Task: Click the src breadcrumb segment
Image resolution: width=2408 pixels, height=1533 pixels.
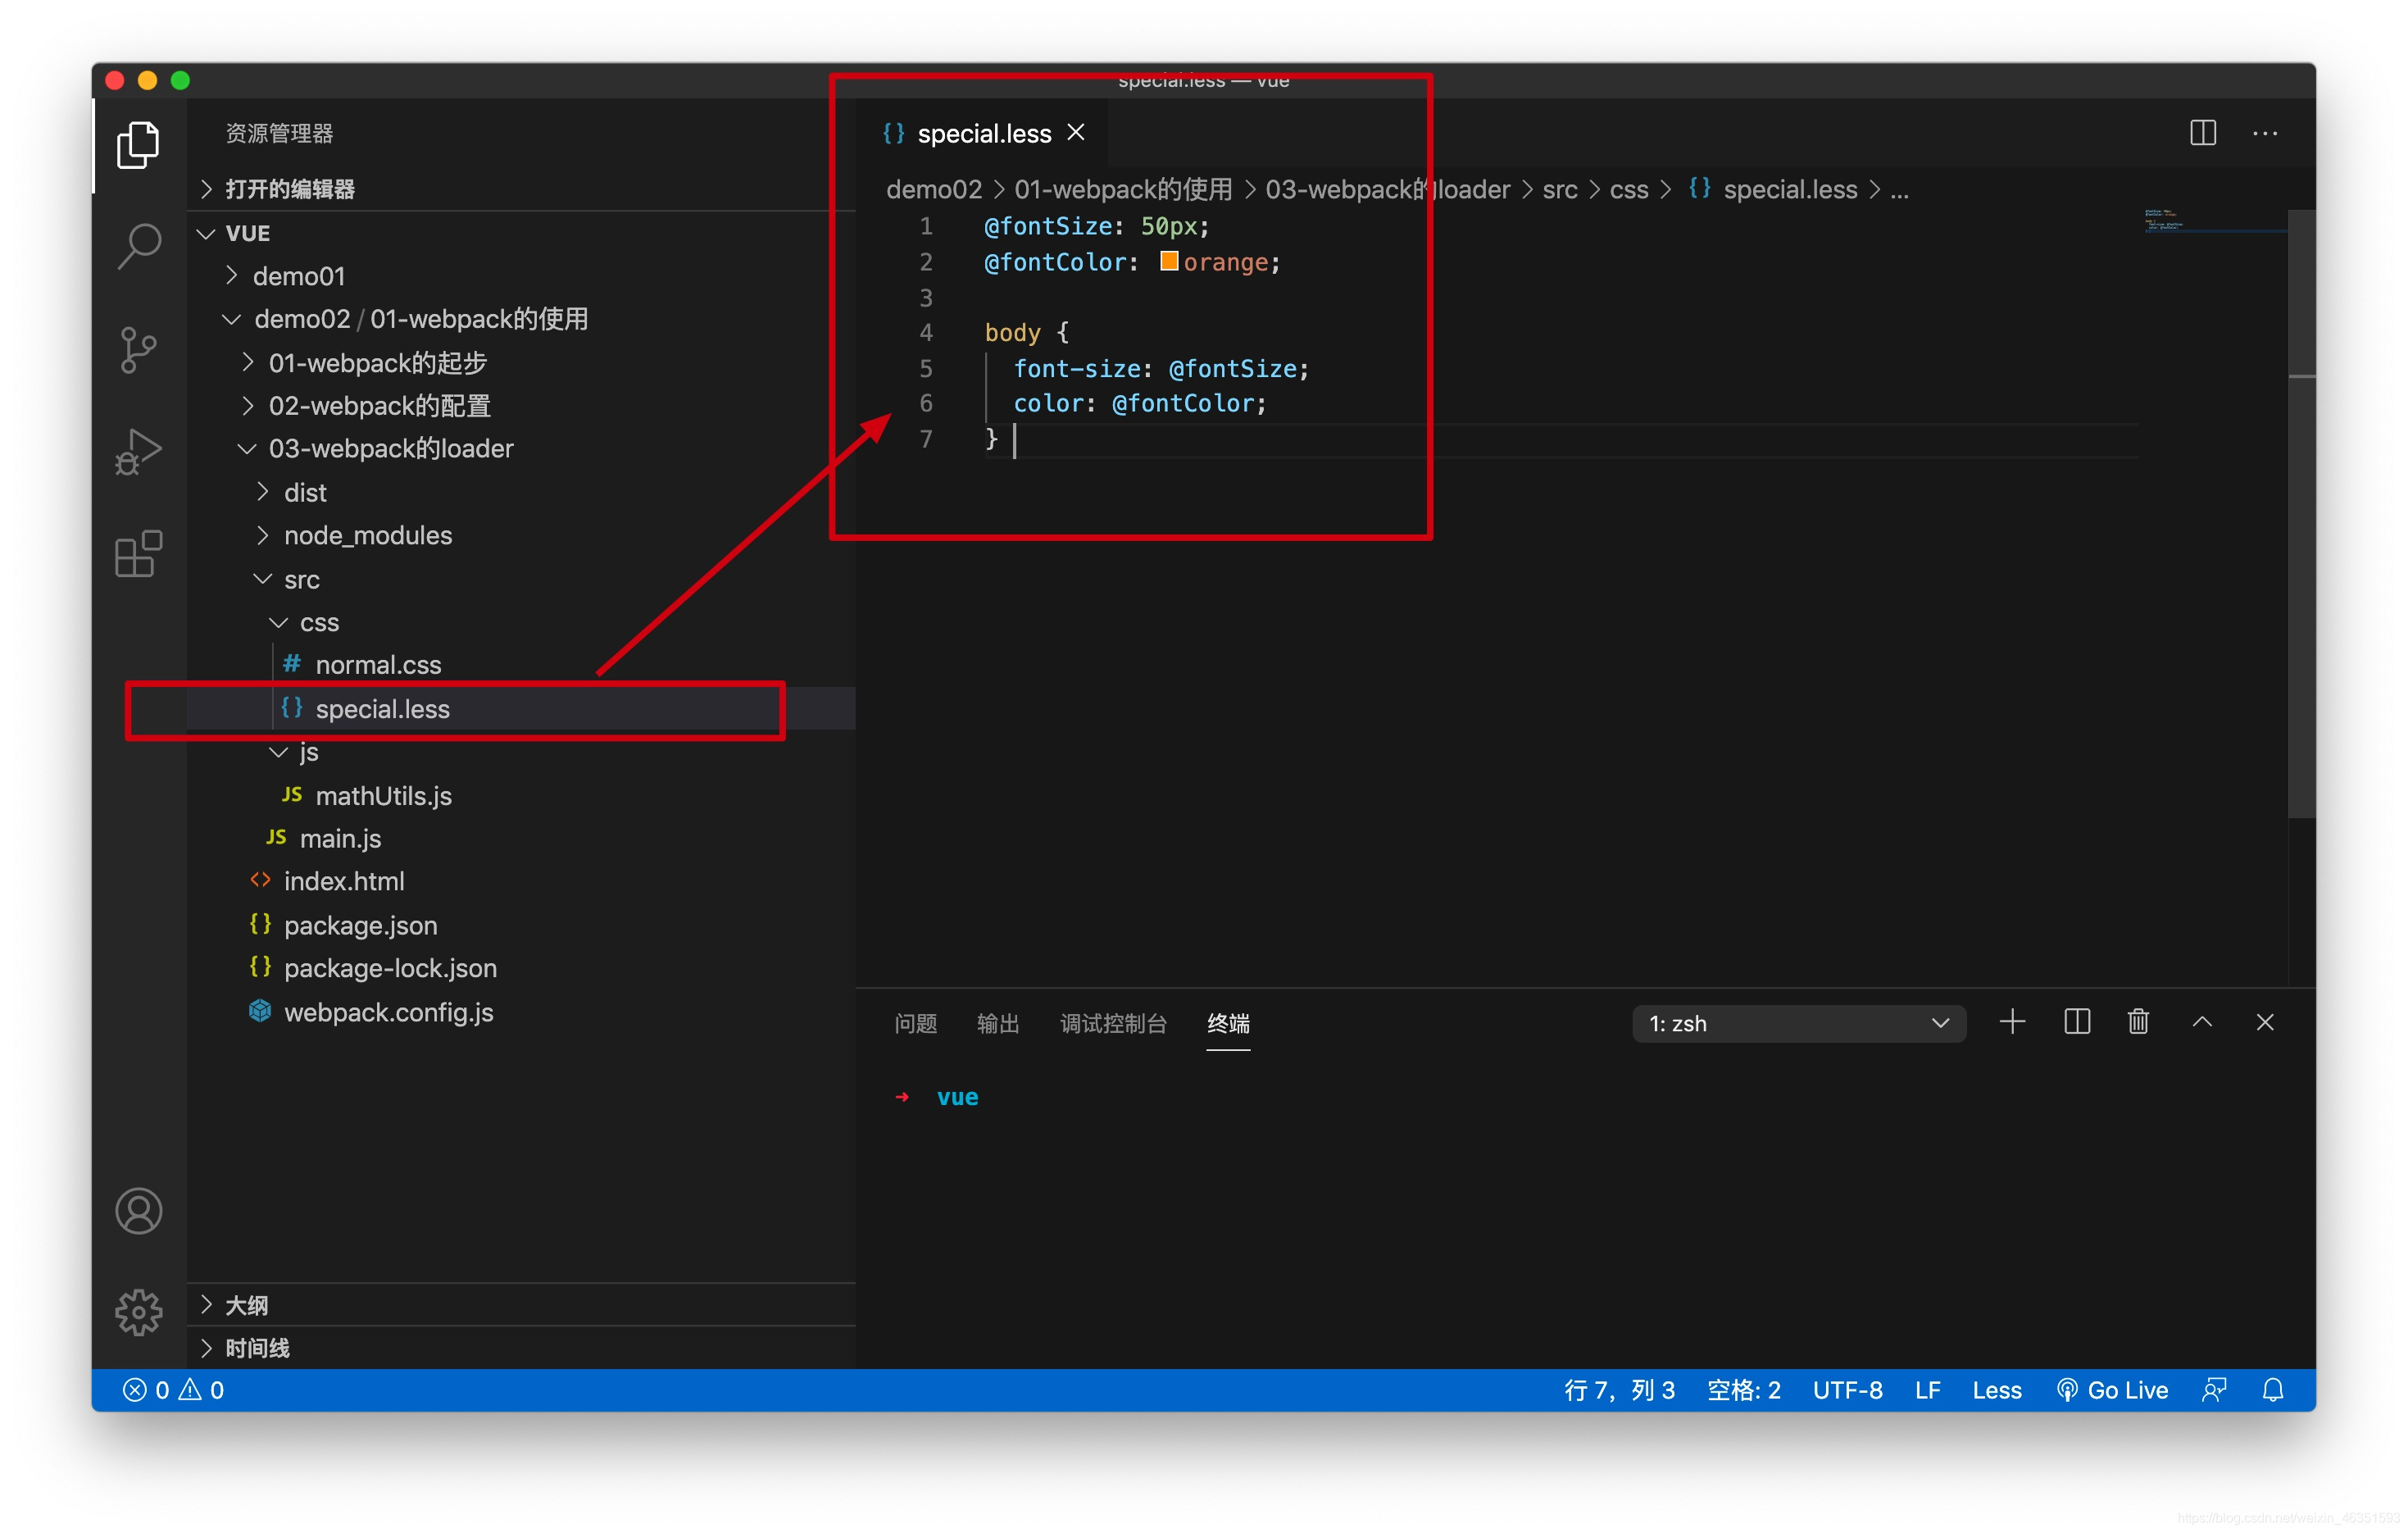Action: pos(1559,189)
